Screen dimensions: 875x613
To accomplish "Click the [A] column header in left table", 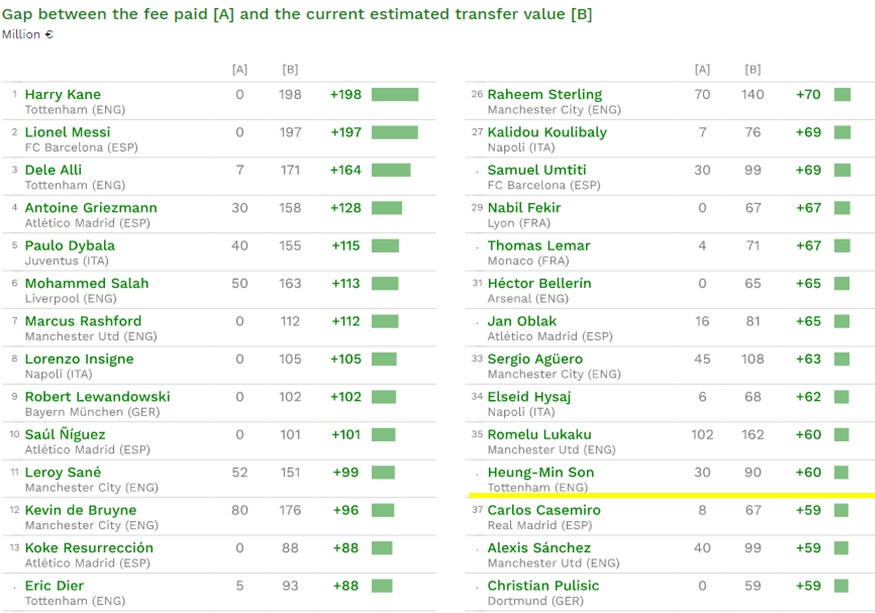I will 239,70.
